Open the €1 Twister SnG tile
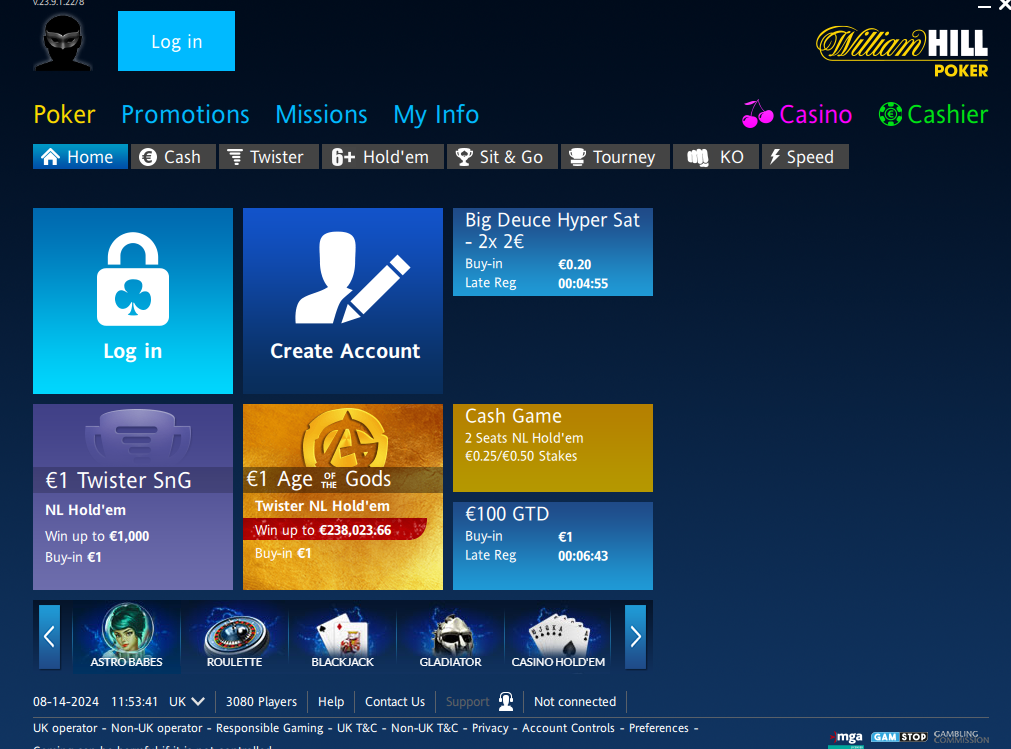1011x749 pixels. (133, 496)
